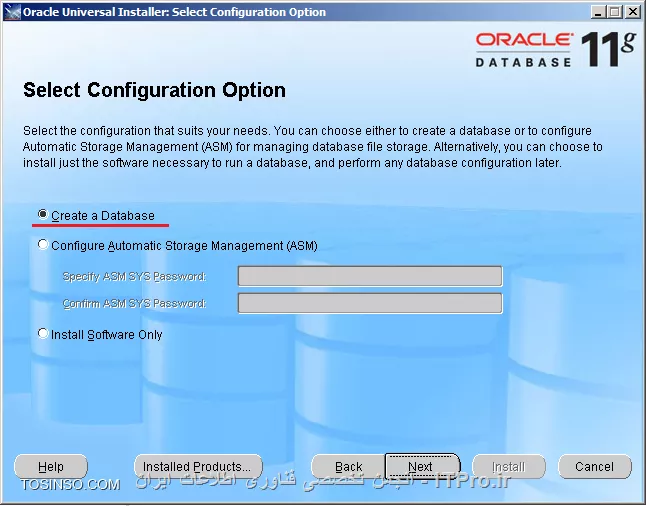This screenshot has width=646, height=506.
Task: Minimize the Oracle Universal Installer window
Action: click(x=599, y=12)
